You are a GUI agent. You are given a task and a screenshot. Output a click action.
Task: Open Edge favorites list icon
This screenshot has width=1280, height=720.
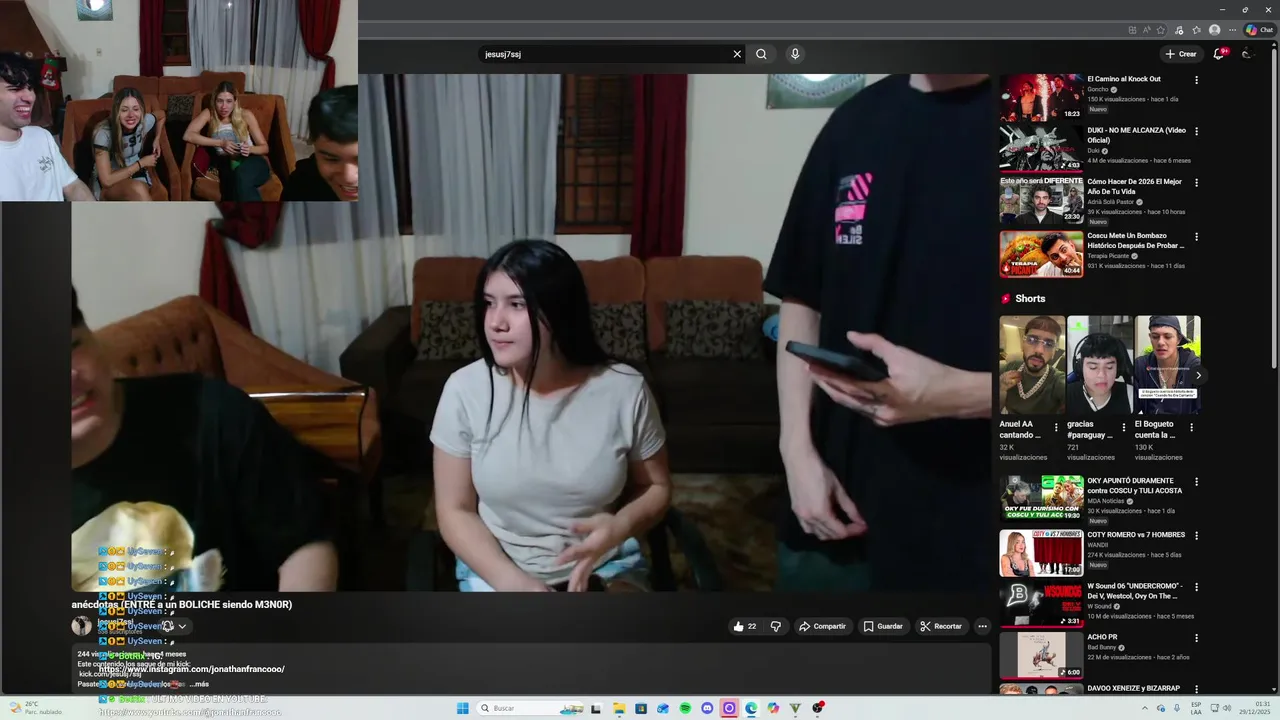[x=1197, y=30]
